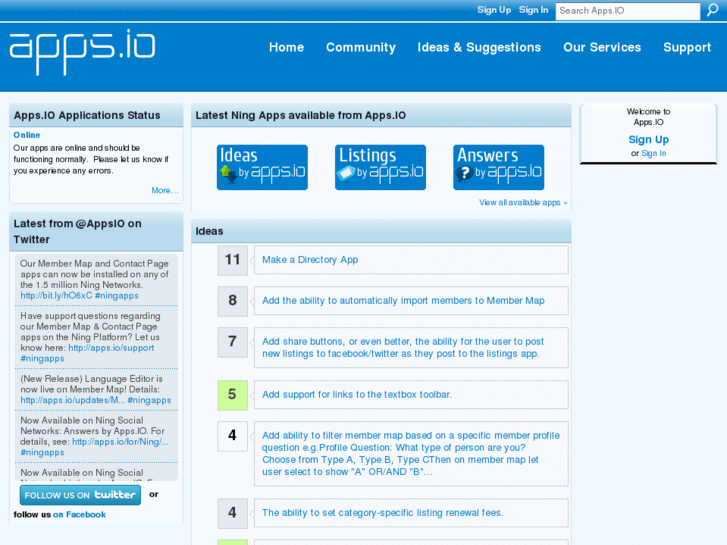Screen dimensions: 727x545
Task: Open Our Services menu item
Action: pyautogui.click(x=602, y=47)
